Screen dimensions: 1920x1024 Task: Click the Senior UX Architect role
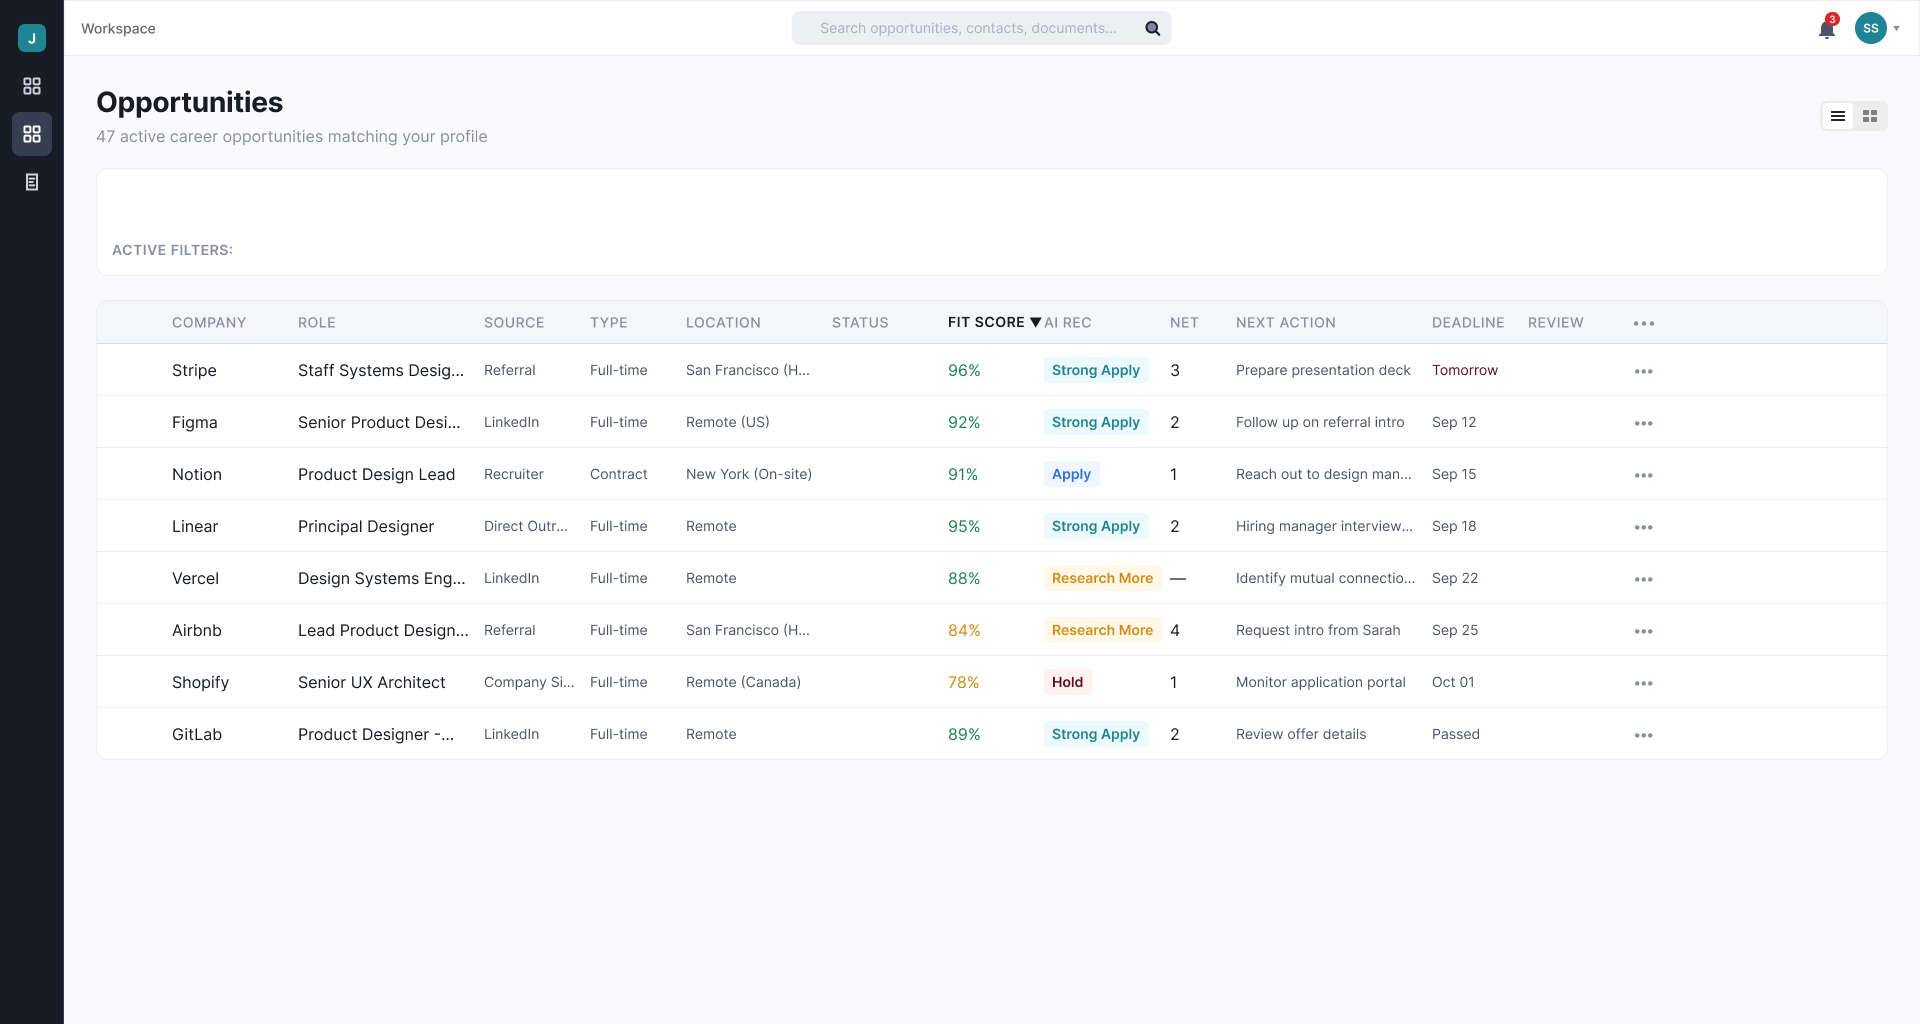coord(372,682)
